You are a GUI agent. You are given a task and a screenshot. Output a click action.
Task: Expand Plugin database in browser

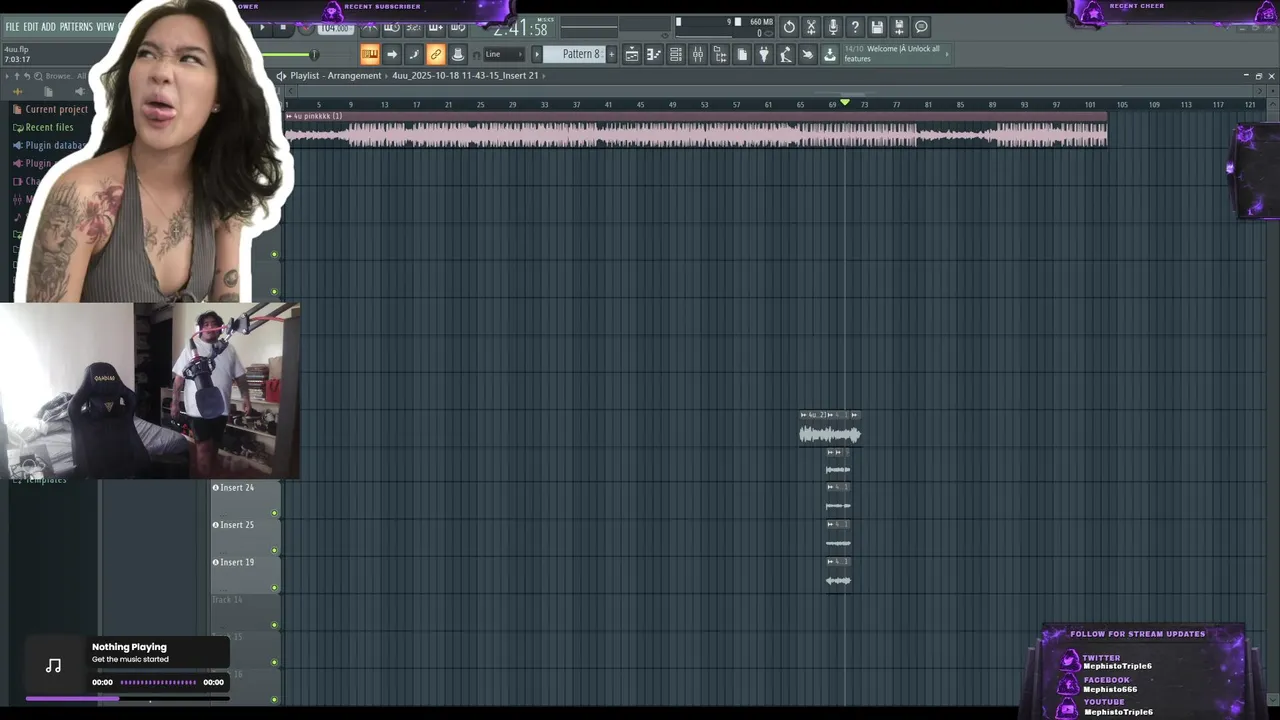click(48, 146)
